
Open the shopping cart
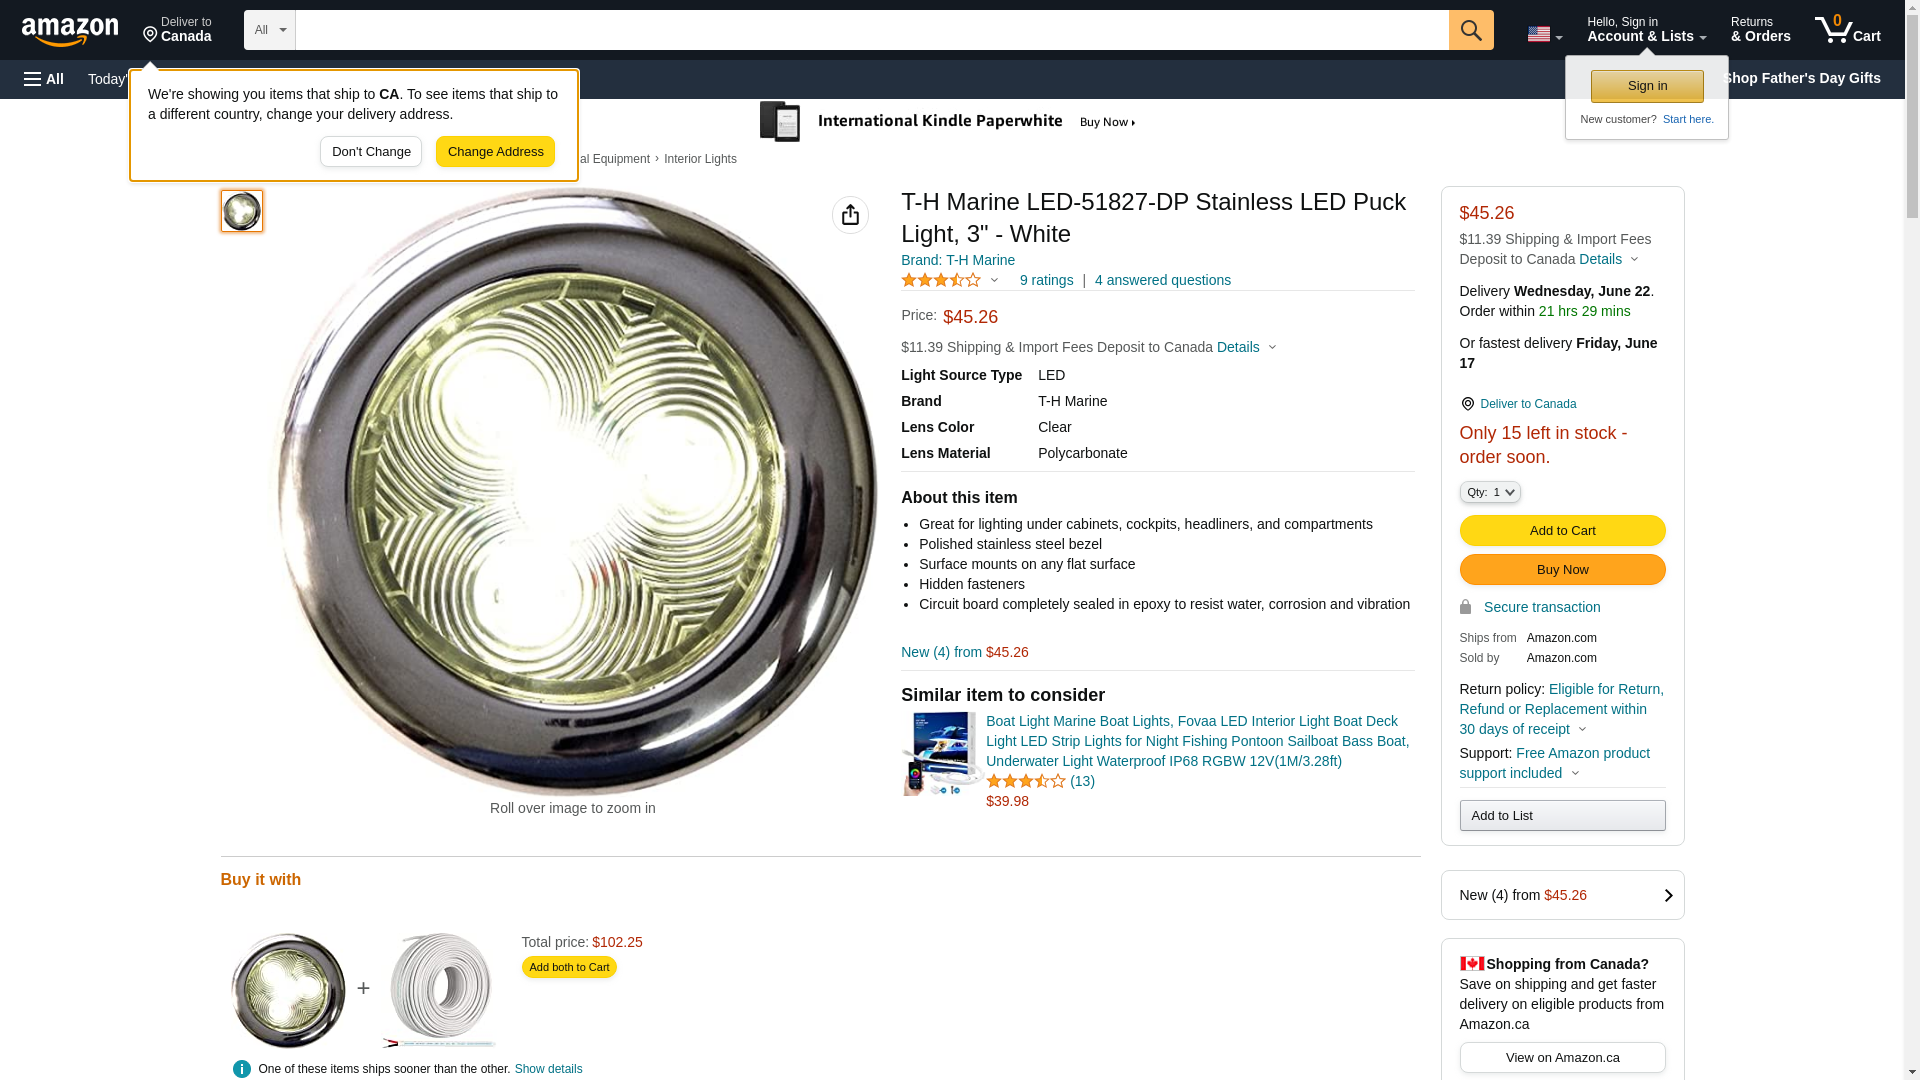[x=1847, y=30]
